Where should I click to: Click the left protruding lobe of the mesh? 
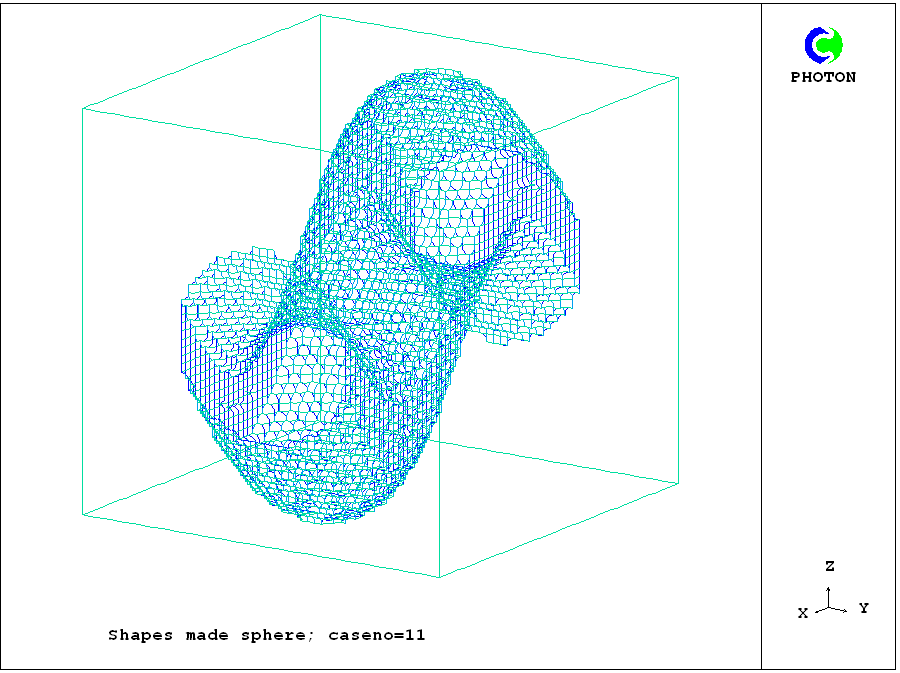(x=215, y=300)
